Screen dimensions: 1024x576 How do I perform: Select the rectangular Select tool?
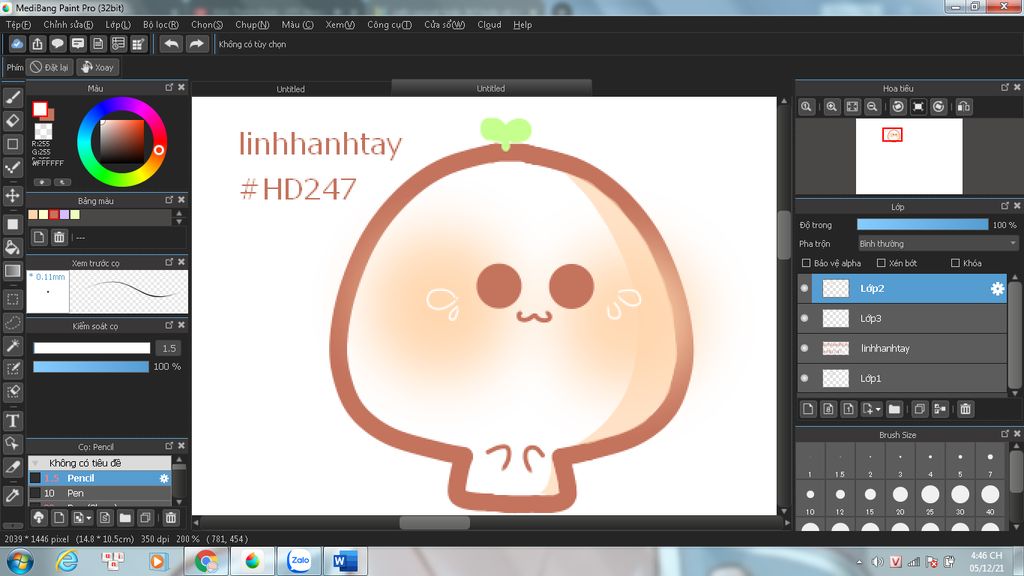coord(12,299)
